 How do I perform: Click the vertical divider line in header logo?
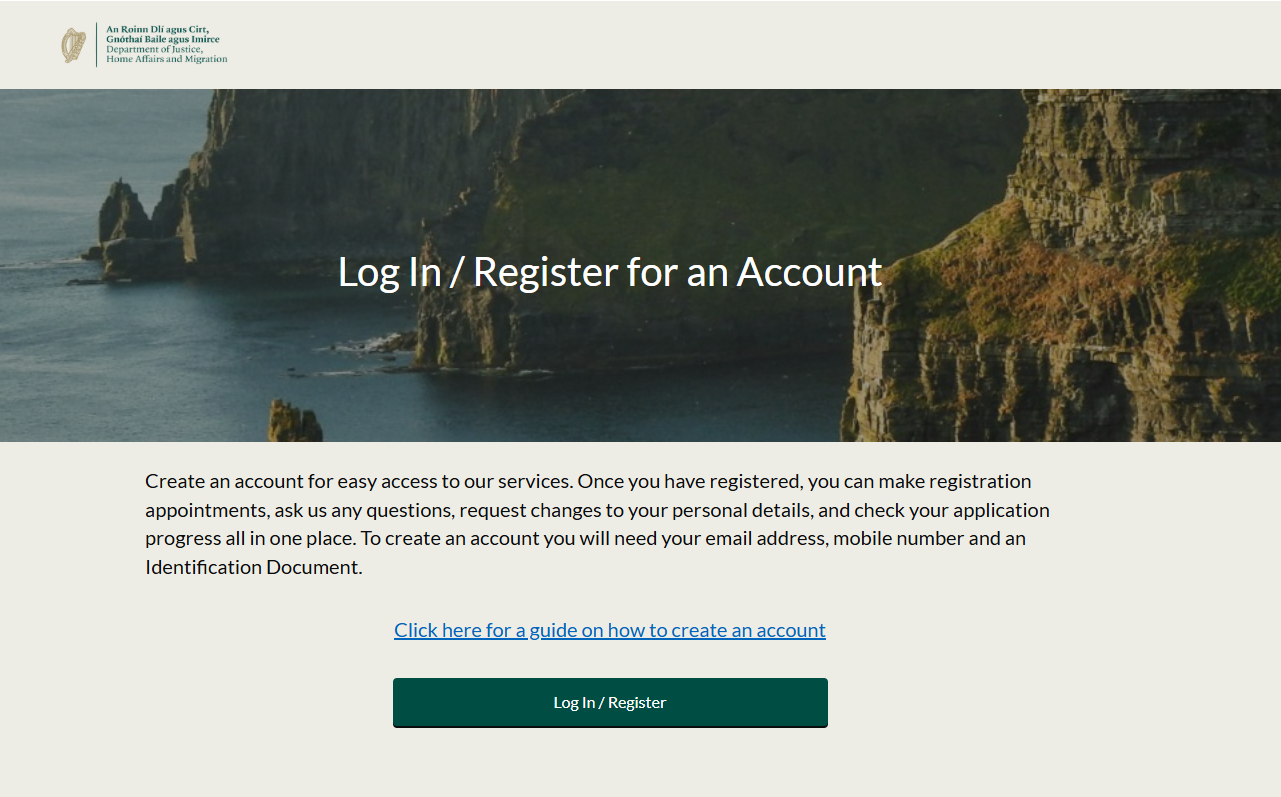[x=96, y=45]
